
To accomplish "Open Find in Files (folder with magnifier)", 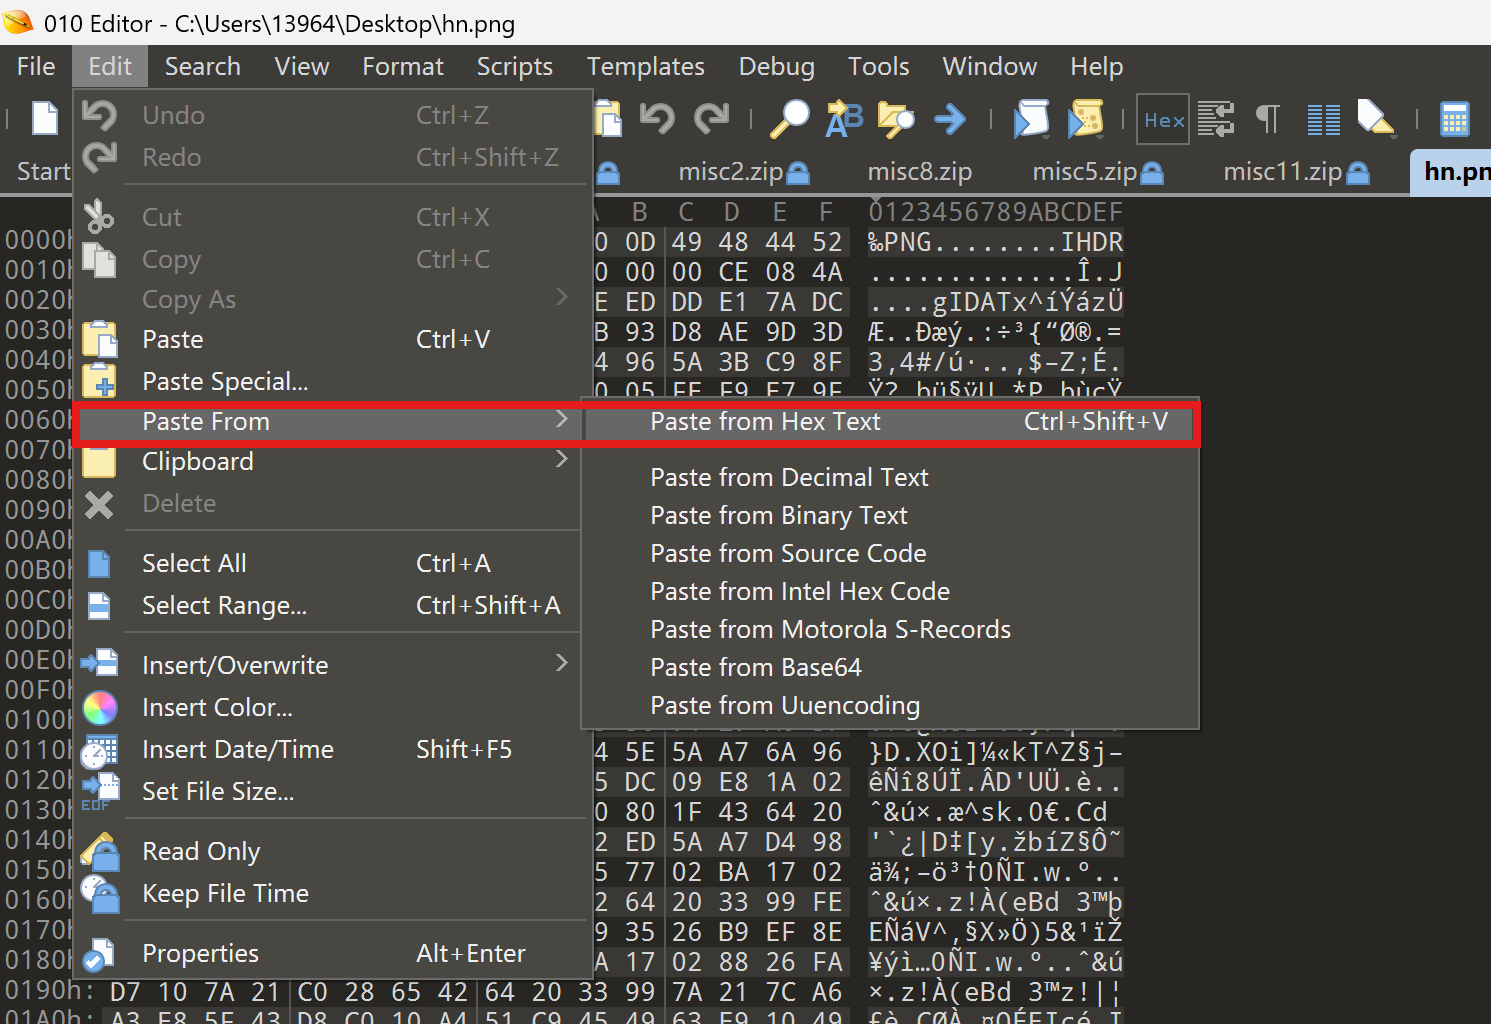I will 896,119.
